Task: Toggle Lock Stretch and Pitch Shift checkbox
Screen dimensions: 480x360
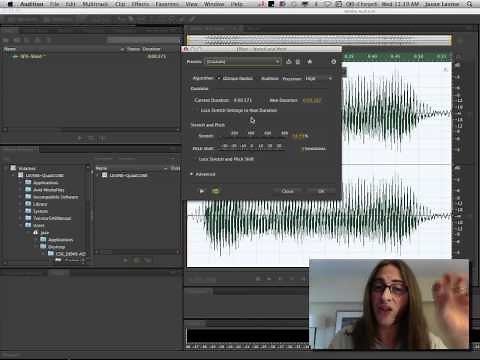Action: [224, 159]
